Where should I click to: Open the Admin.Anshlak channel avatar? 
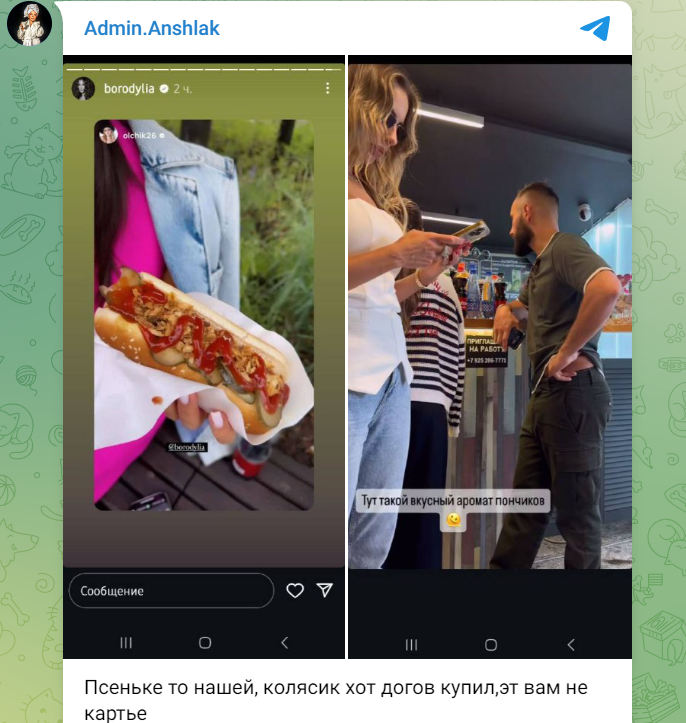[x=30, y=23]
